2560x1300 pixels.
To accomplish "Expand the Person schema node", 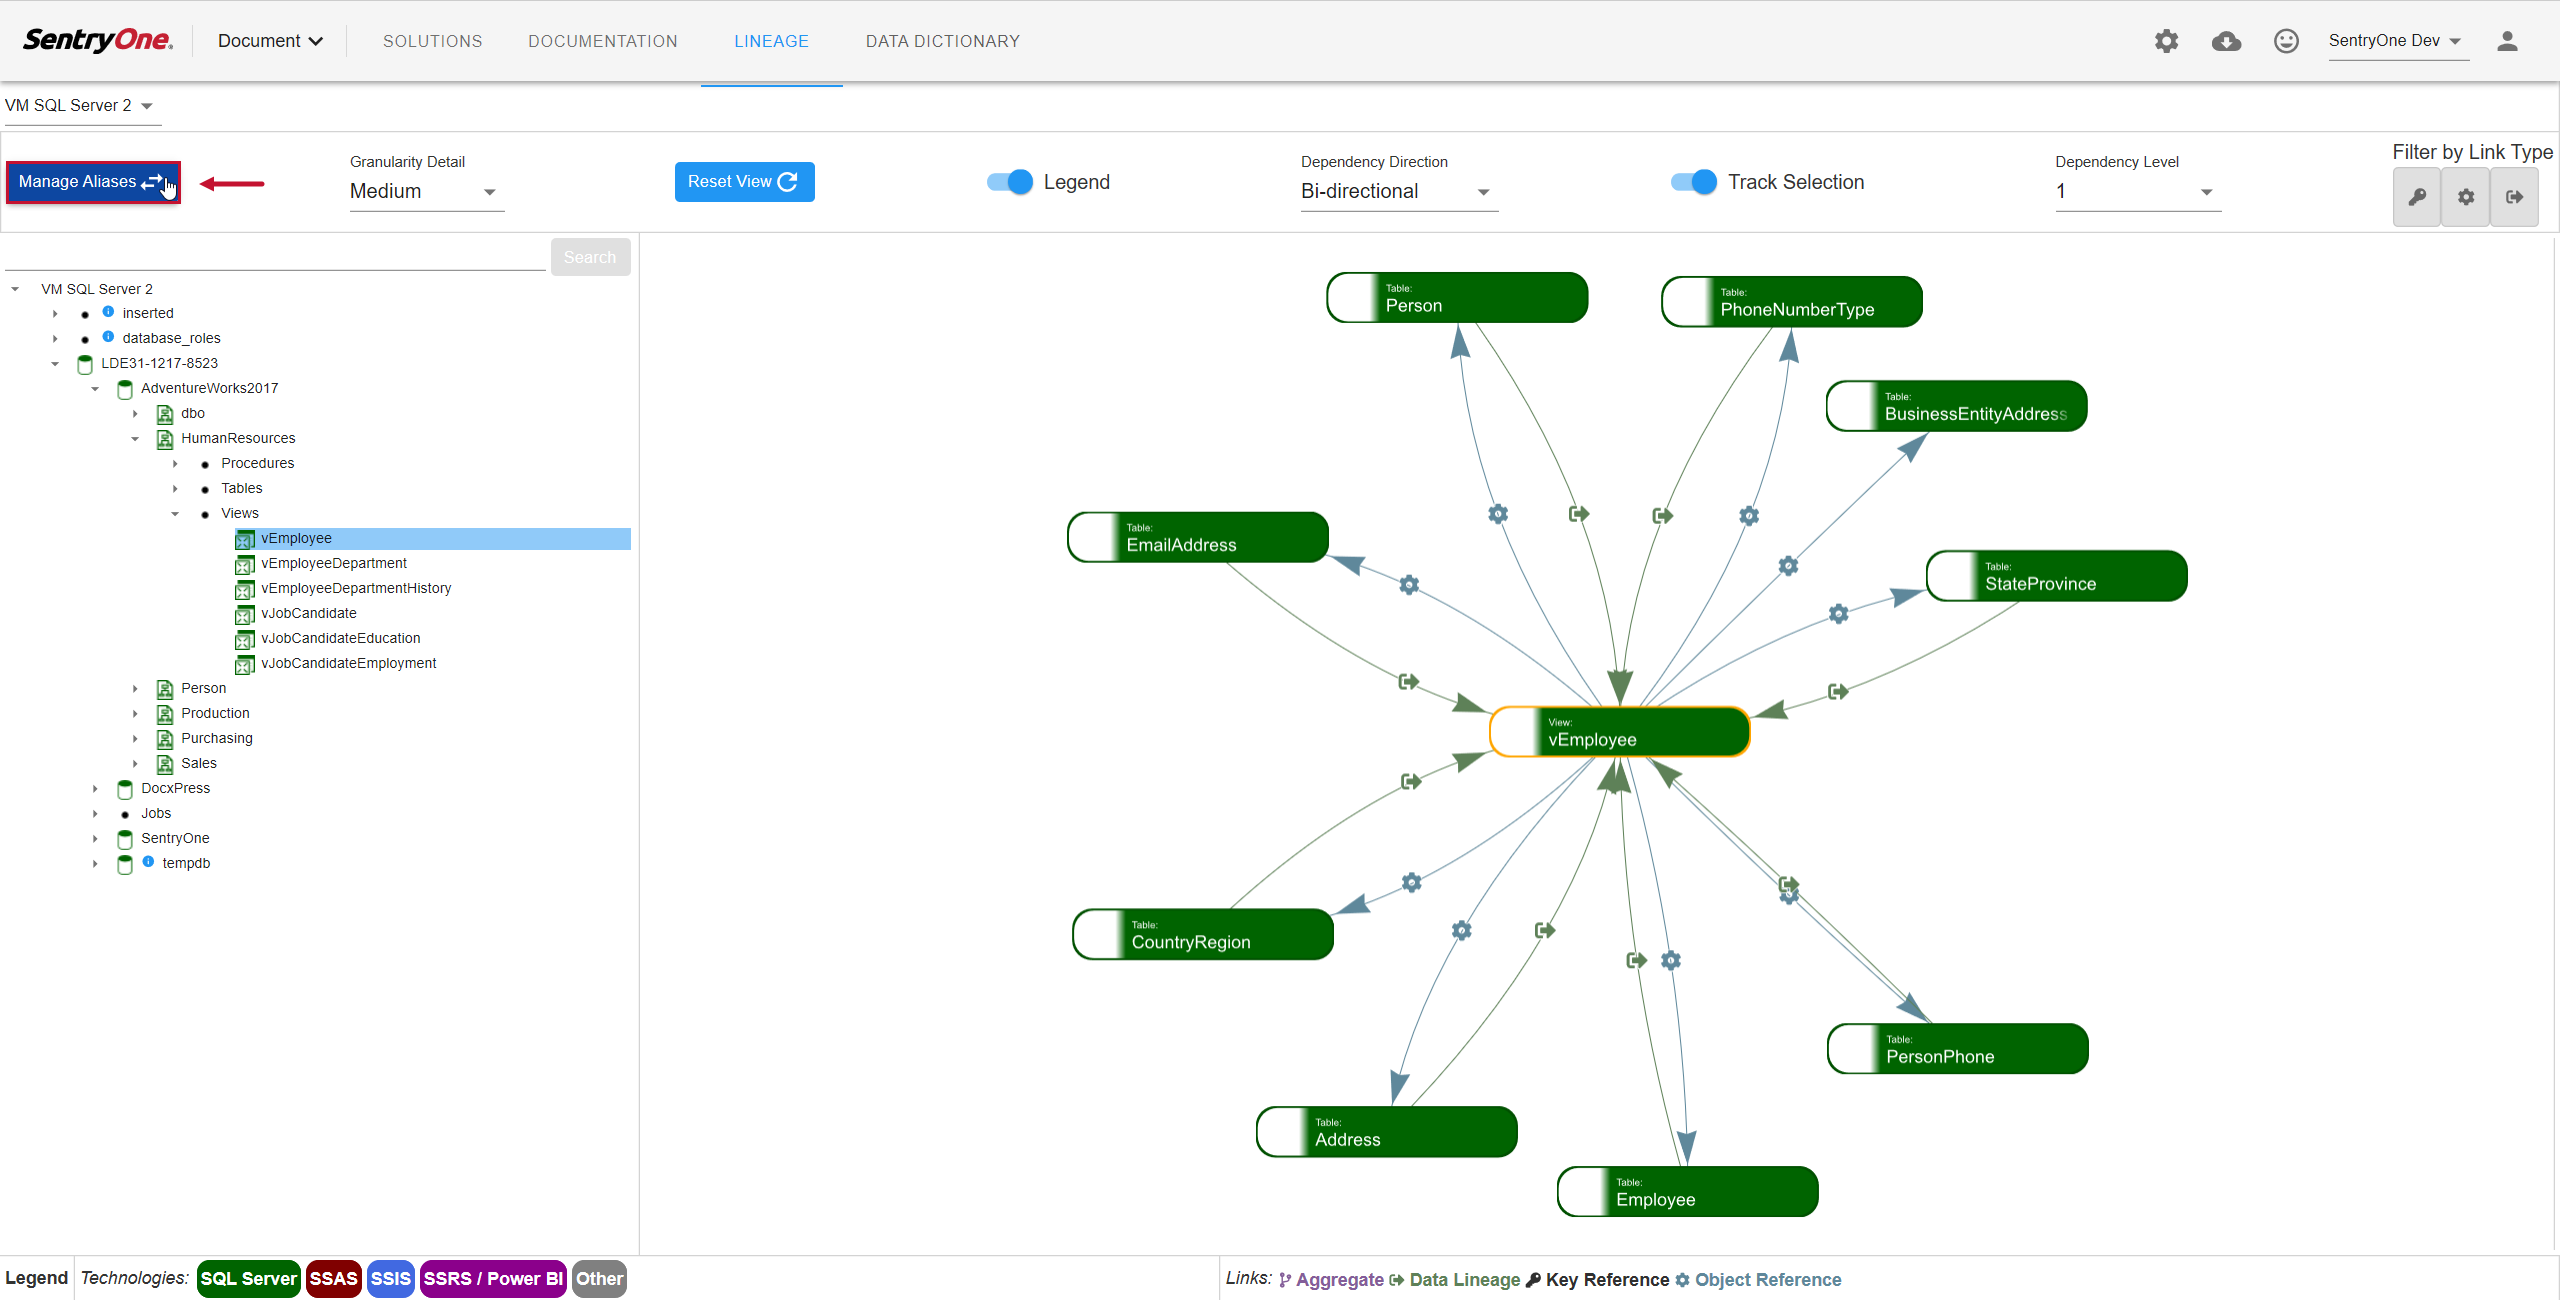I will tap(135, 689).
